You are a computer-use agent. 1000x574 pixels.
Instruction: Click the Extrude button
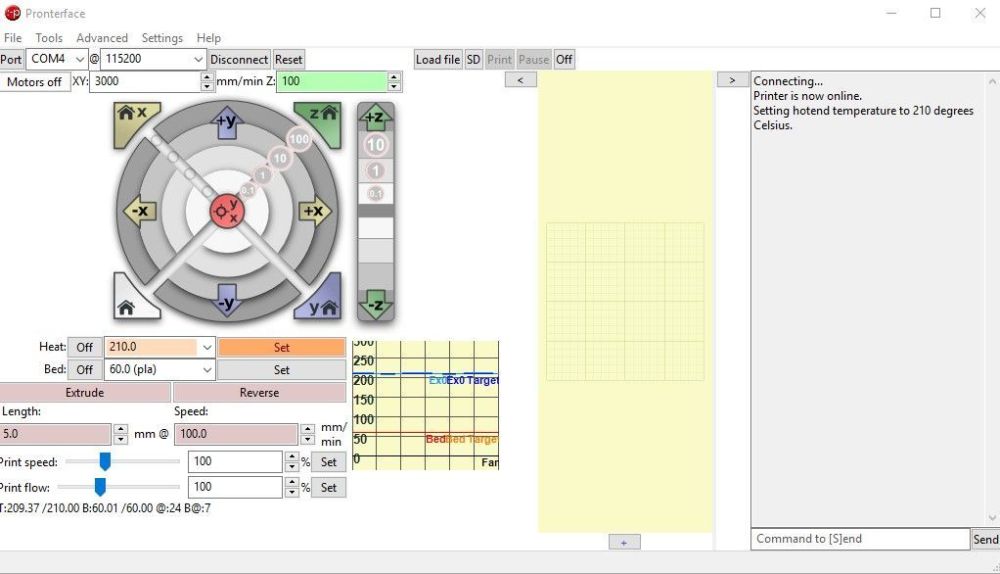pyautogui.click(x=85, y=392)
